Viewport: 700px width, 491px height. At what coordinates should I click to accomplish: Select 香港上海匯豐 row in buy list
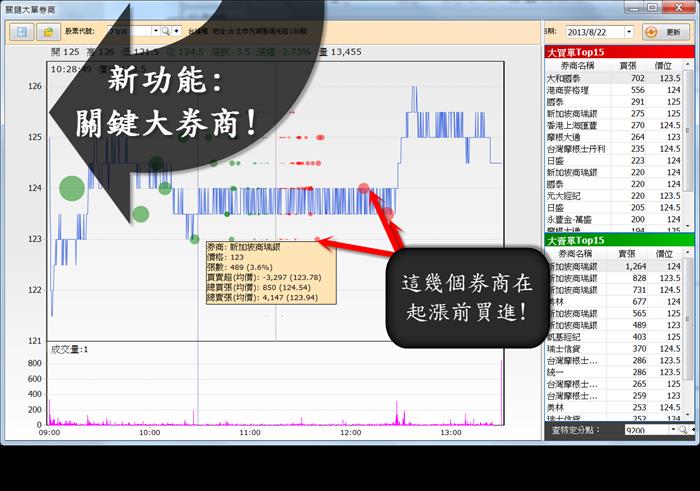coord(614,125)
